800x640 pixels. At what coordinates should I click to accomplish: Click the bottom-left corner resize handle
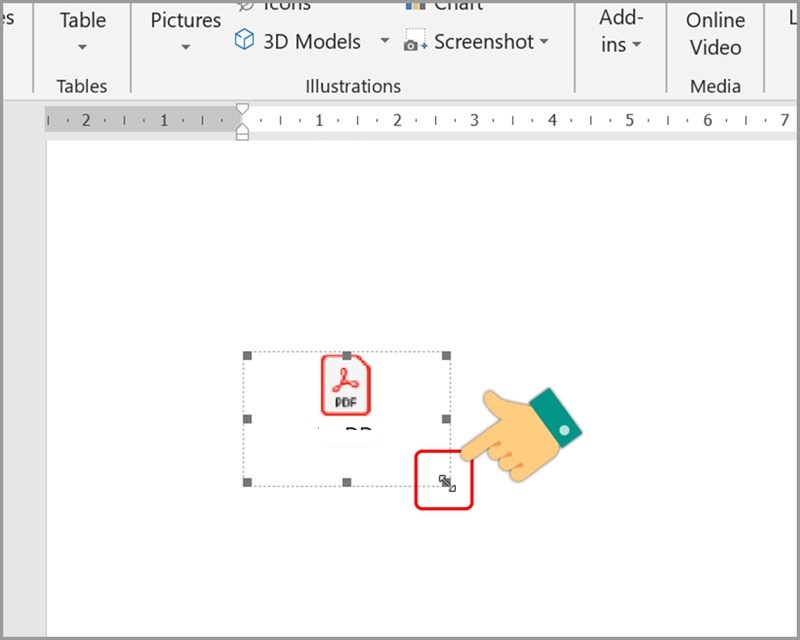click(247, 483)
